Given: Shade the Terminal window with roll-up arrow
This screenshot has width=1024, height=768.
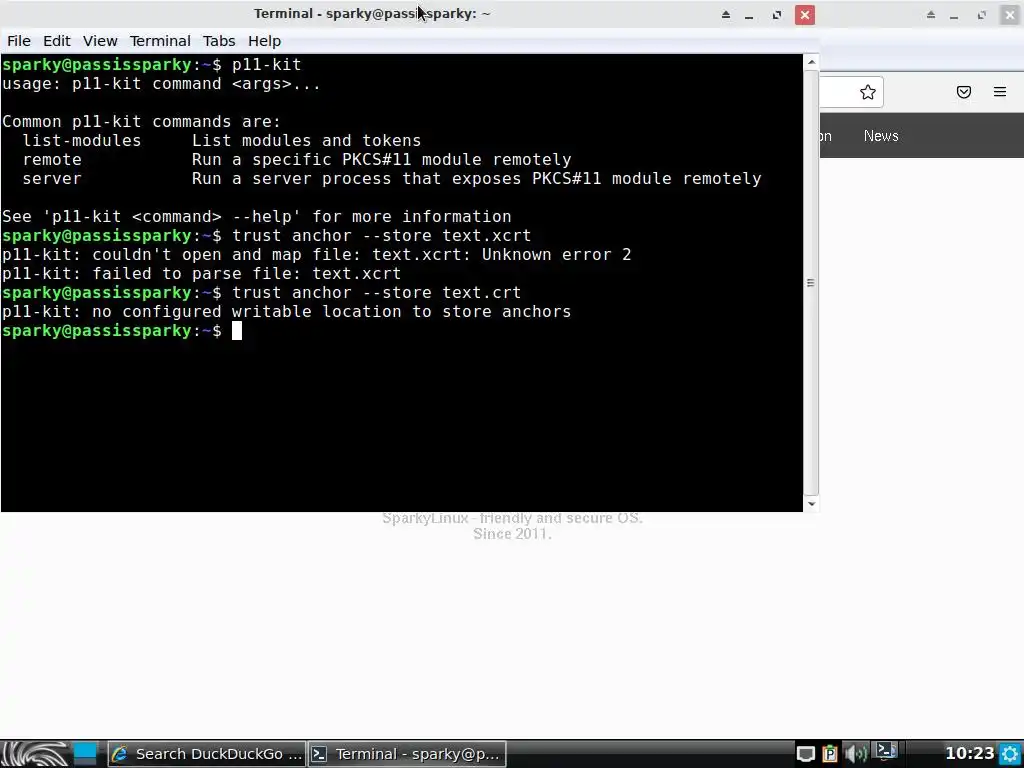Looking at the screenshot, I should pos(726,14).
